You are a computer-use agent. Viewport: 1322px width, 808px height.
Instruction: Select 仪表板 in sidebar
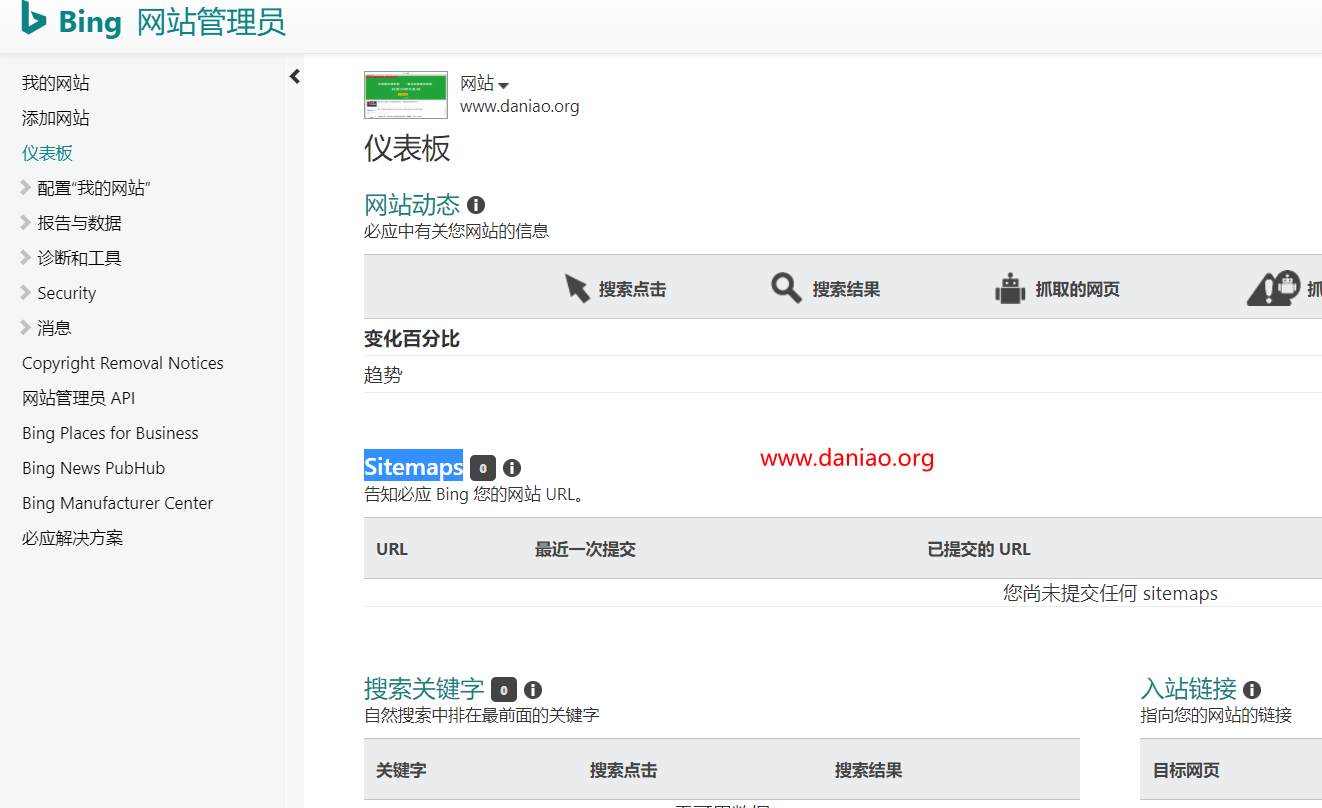(x=48, y=153)
